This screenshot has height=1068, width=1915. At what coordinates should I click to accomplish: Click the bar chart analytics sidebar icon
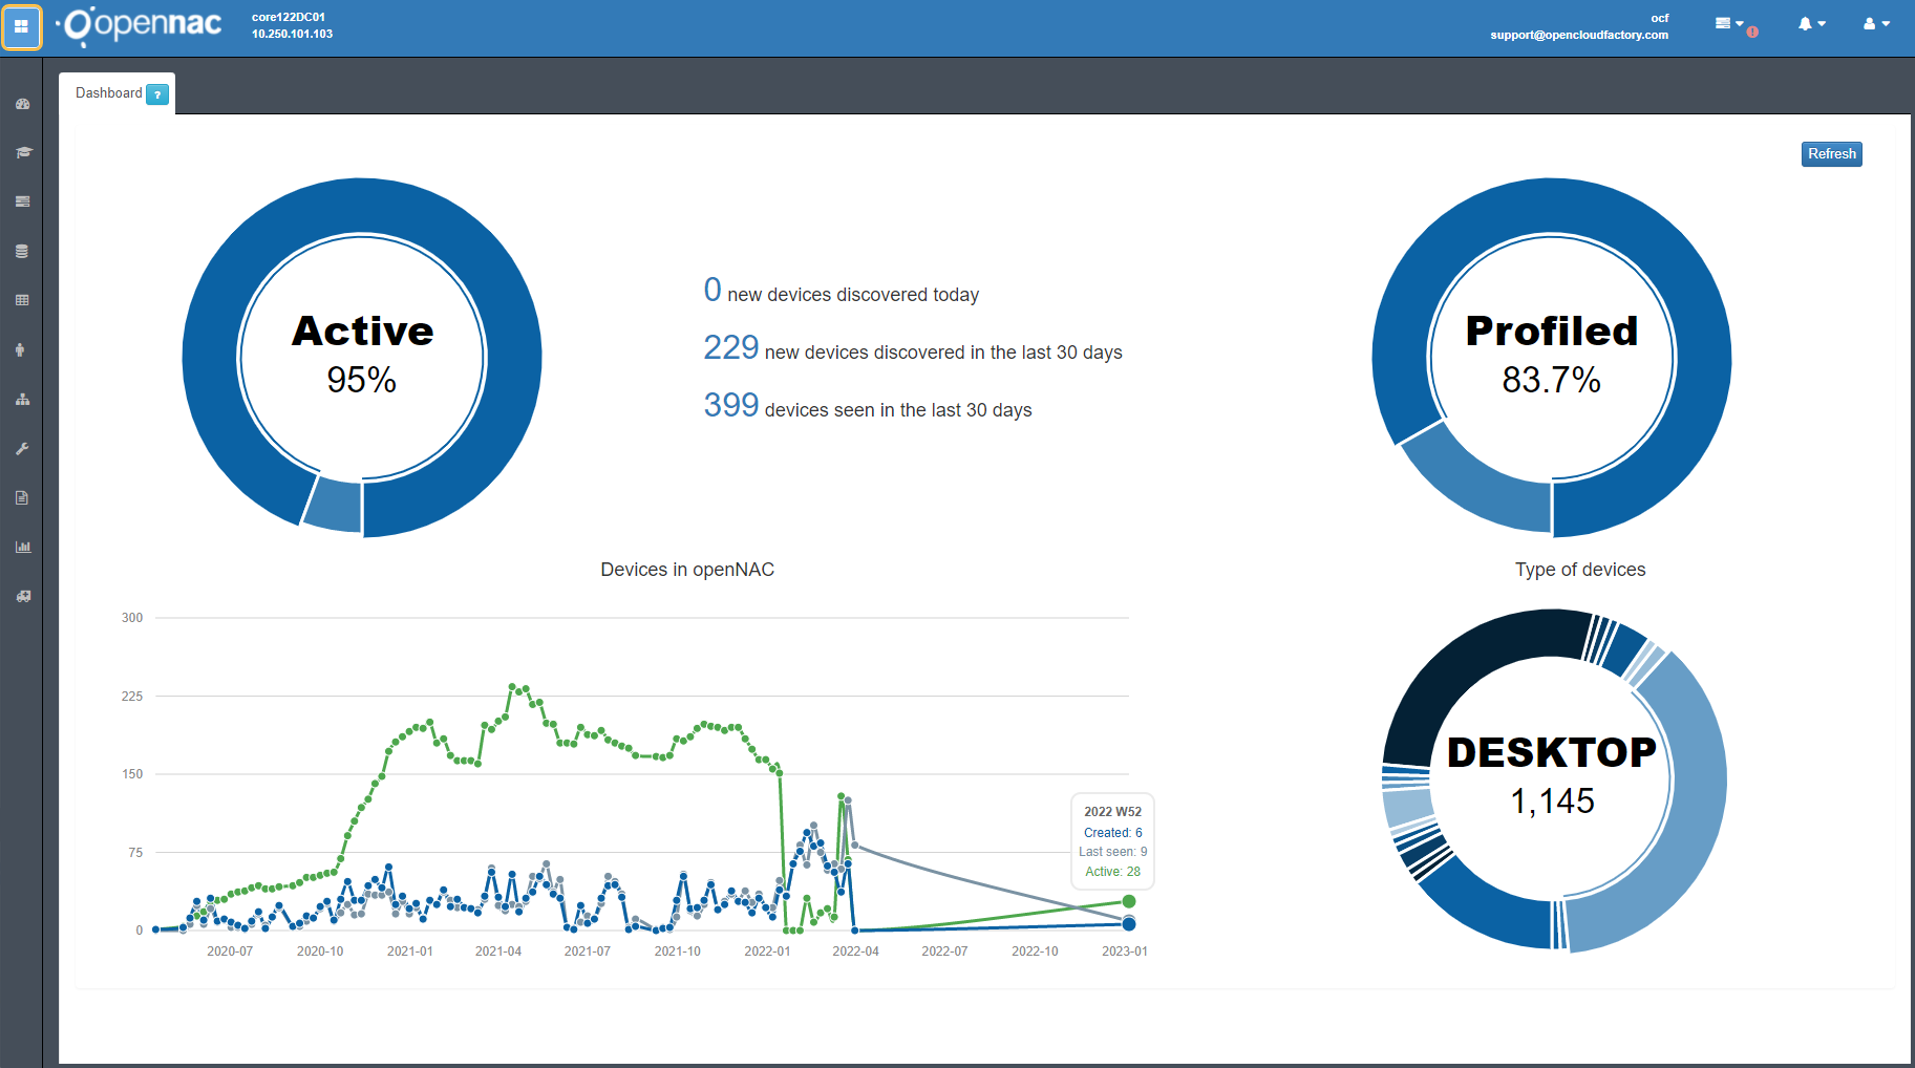click(x=22, y=547)
